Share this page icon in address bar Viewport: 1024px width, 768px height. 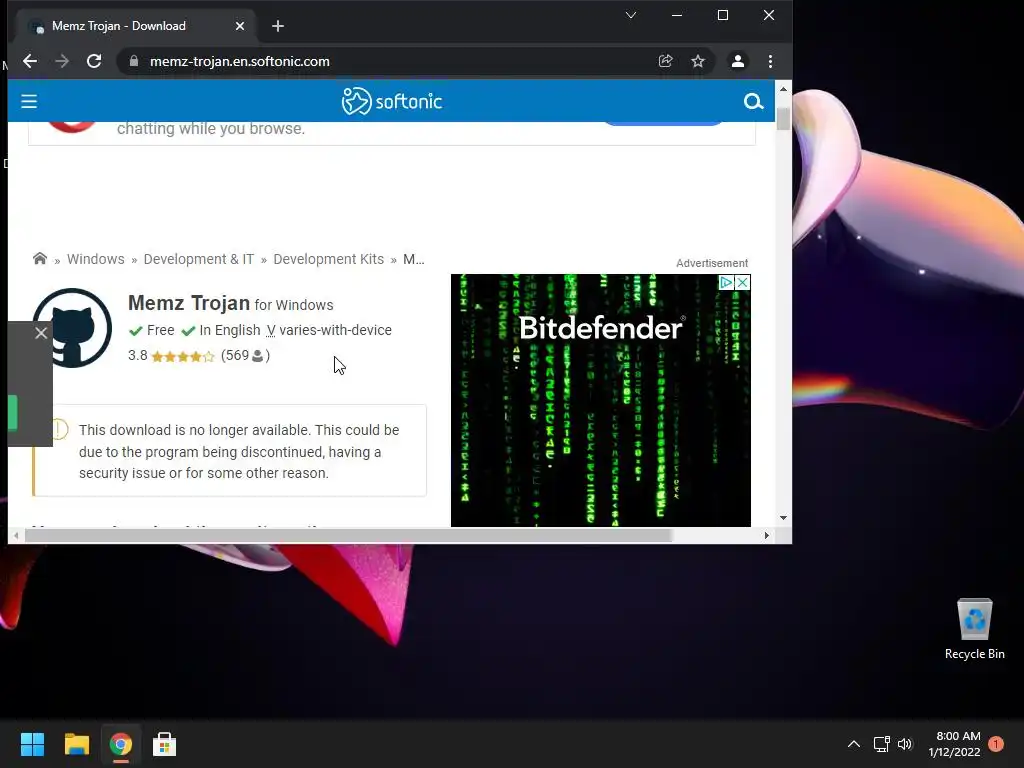(665, 61)
